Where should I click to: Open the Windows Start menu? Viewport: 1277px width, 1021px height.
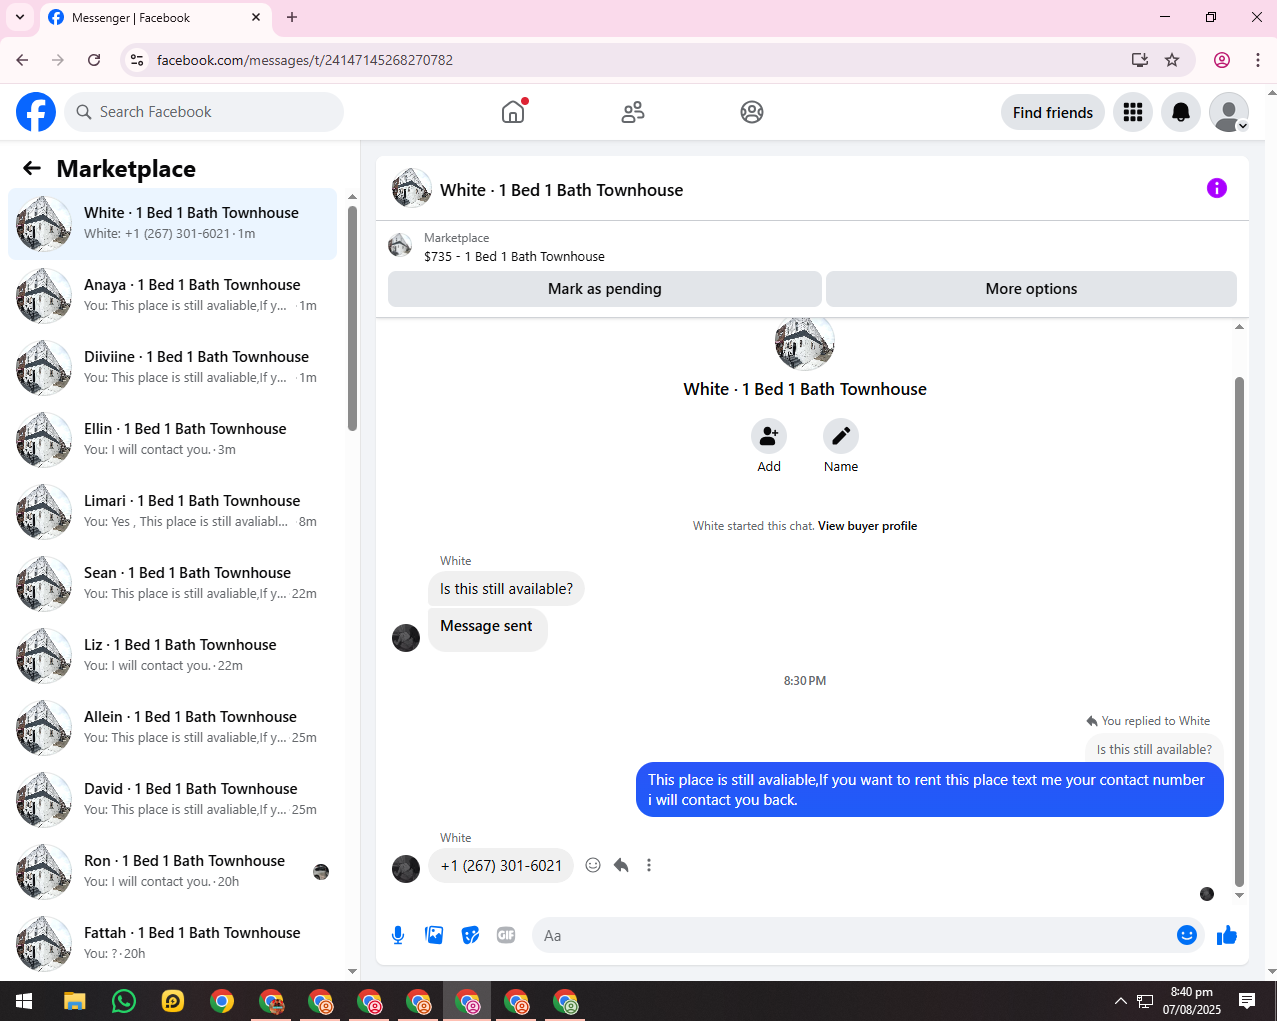tap(24, 1001)
